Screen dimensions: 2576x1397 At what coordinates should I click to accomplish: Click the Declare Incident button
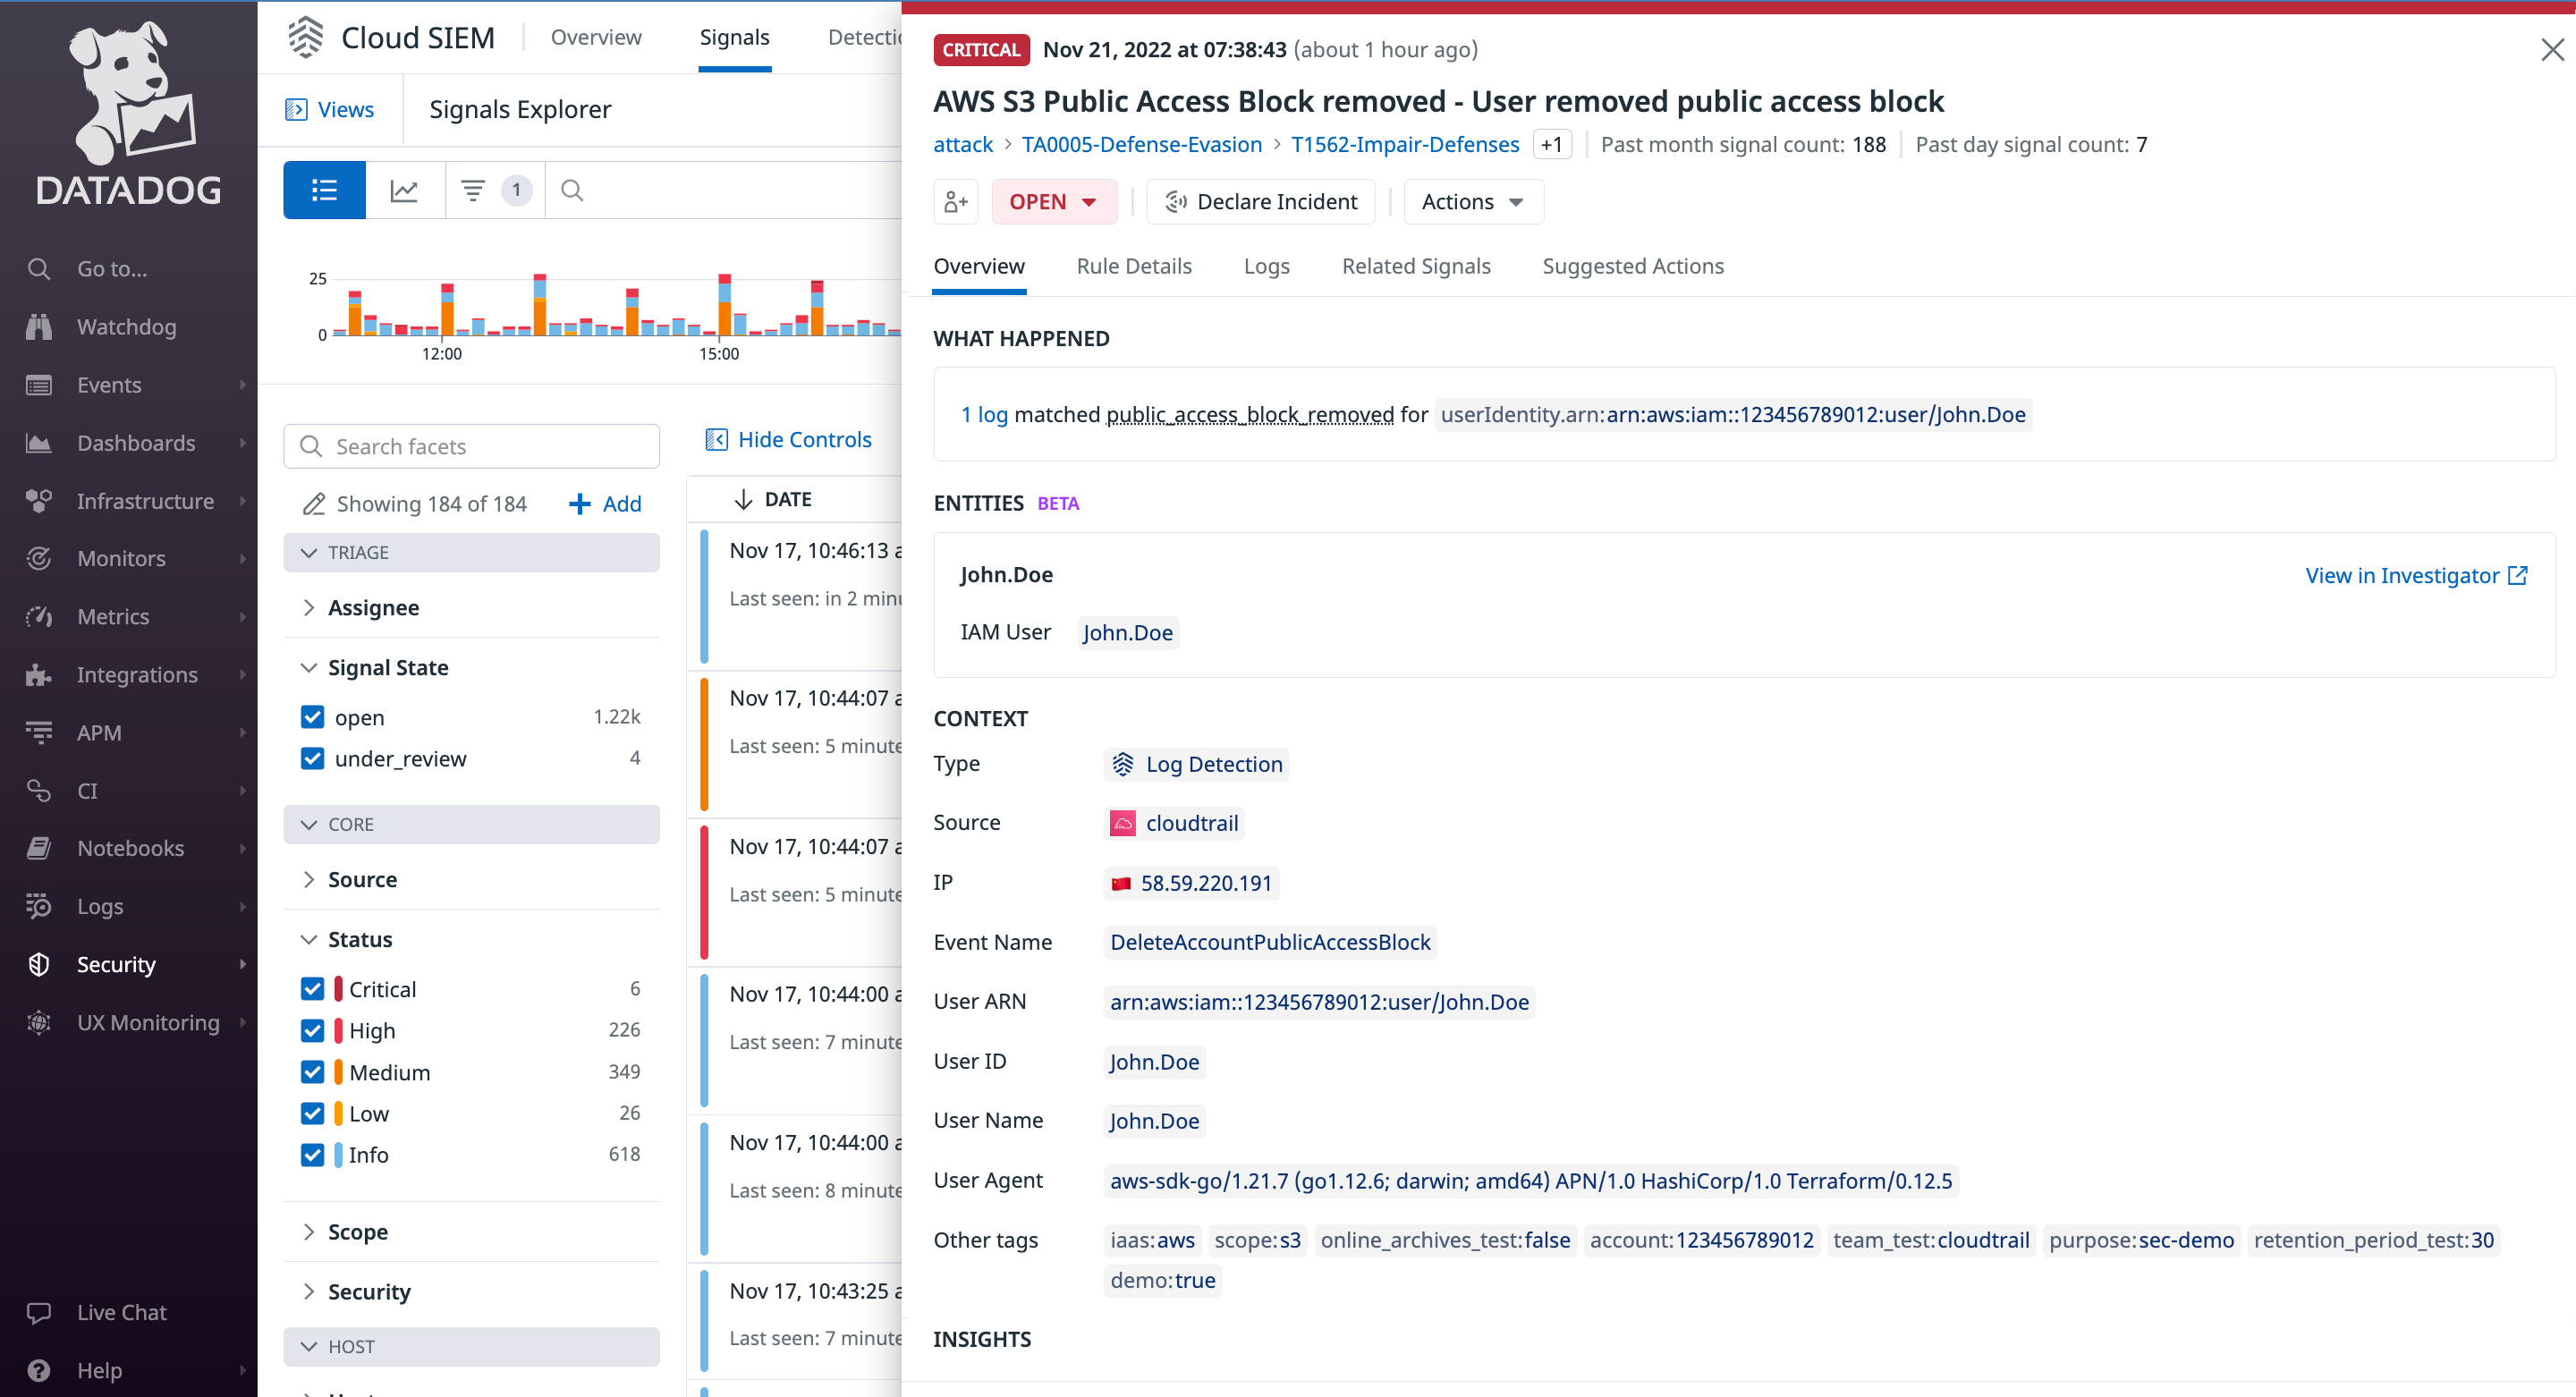coord(1261,201)
